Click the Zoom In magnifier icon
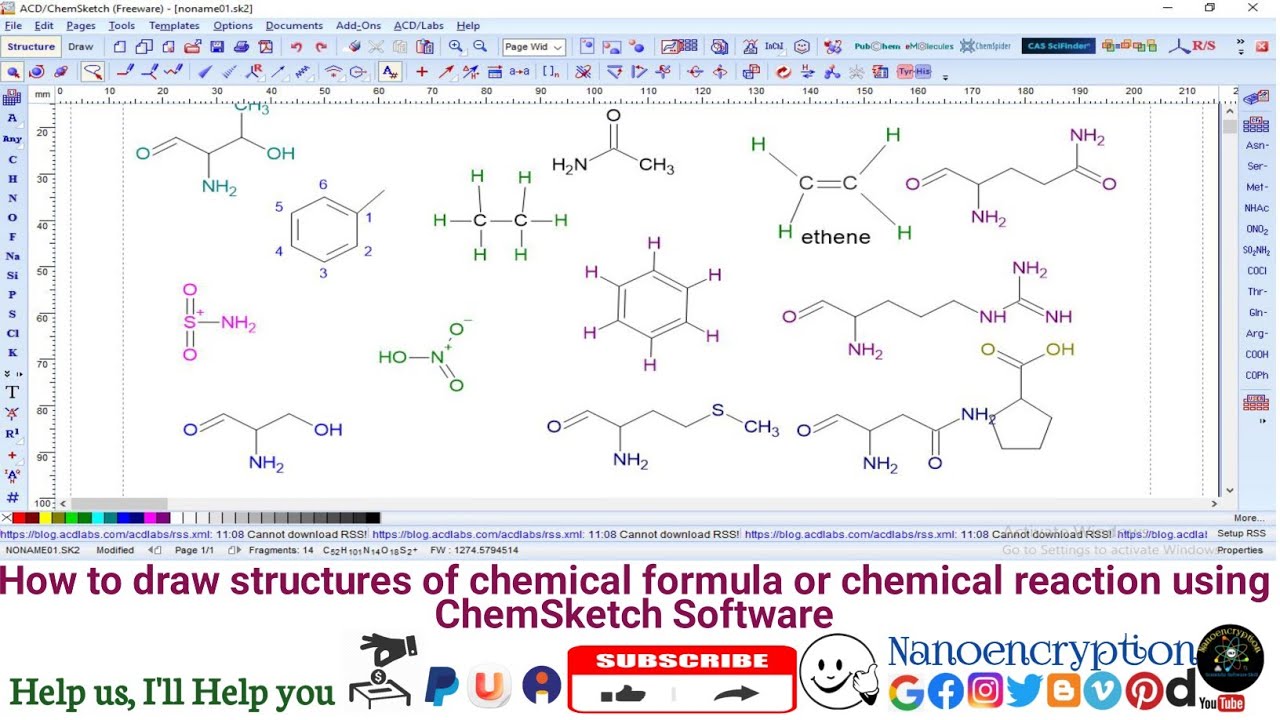Screen dimensions: 1280x720 (456, 47)
